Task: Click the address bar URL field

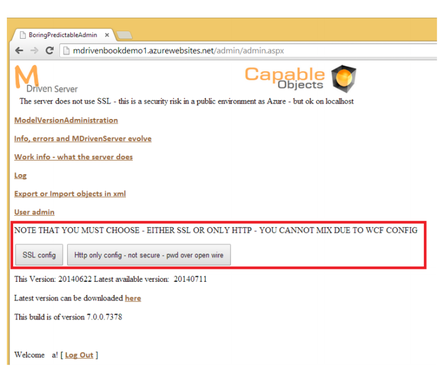Action: tap(248, 51)
